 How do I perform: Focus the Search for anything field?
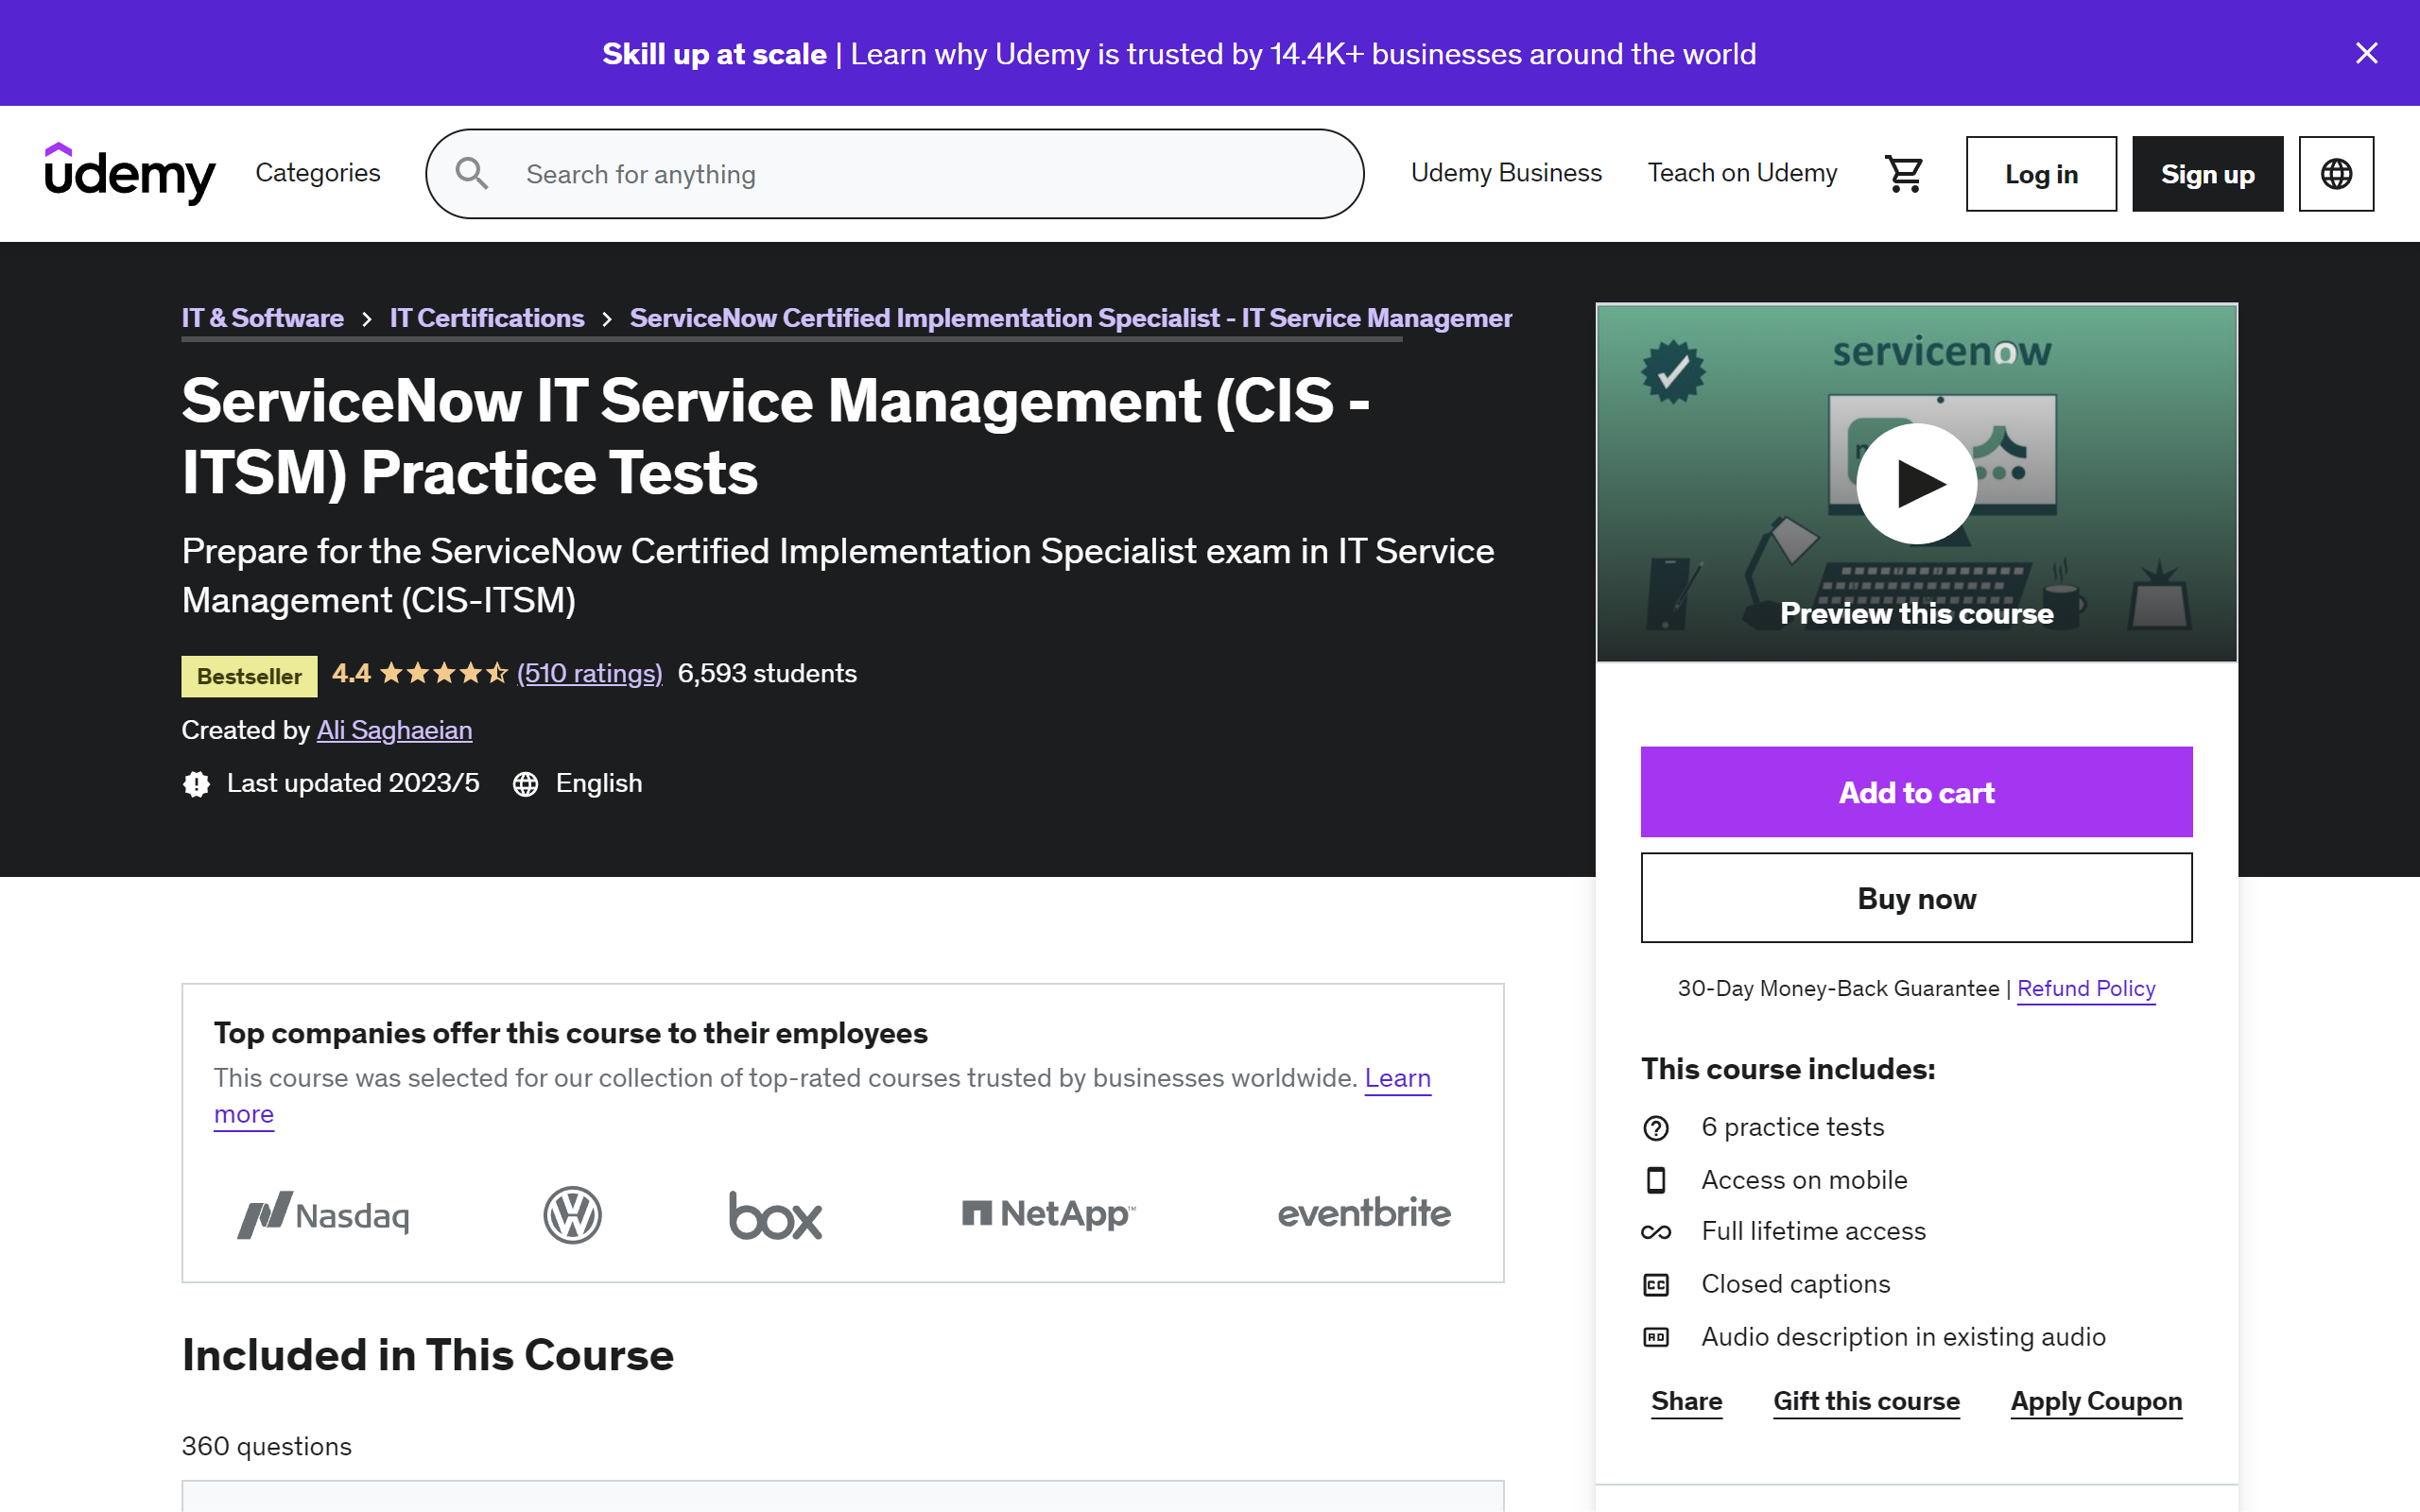(895, 174)
